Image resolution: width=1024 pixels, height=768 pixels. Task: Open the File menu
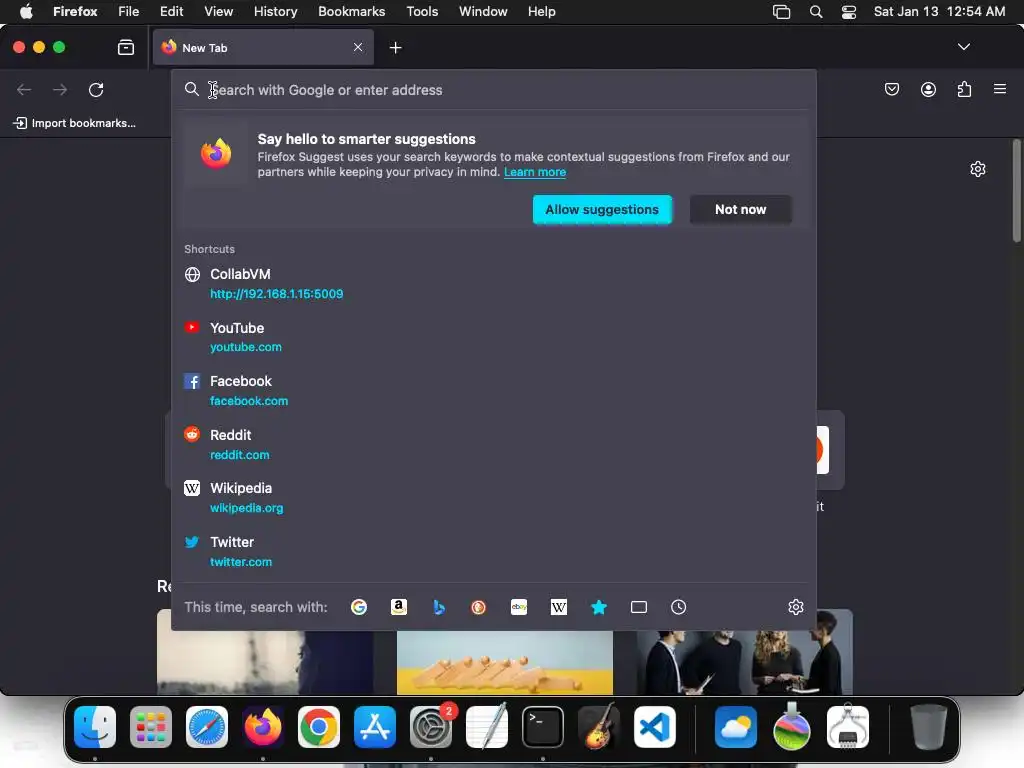coord(129,12)
